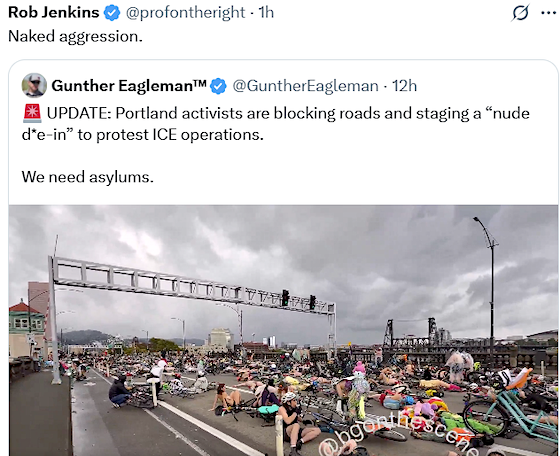Click the Grok slashed-circle icon
The height and width of the screenshot is (456, 560).
click(x=520, y=13)
